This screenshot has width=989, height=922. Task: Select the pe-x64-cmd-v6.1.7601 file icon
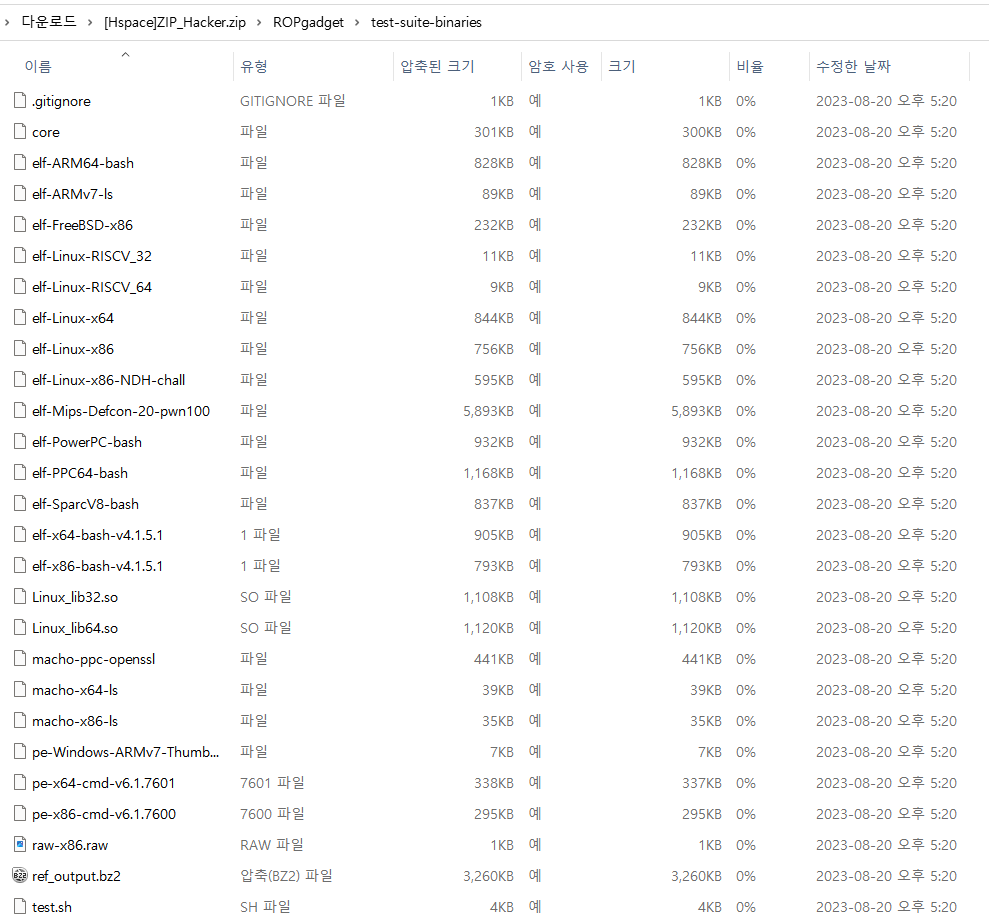point(20,782)
